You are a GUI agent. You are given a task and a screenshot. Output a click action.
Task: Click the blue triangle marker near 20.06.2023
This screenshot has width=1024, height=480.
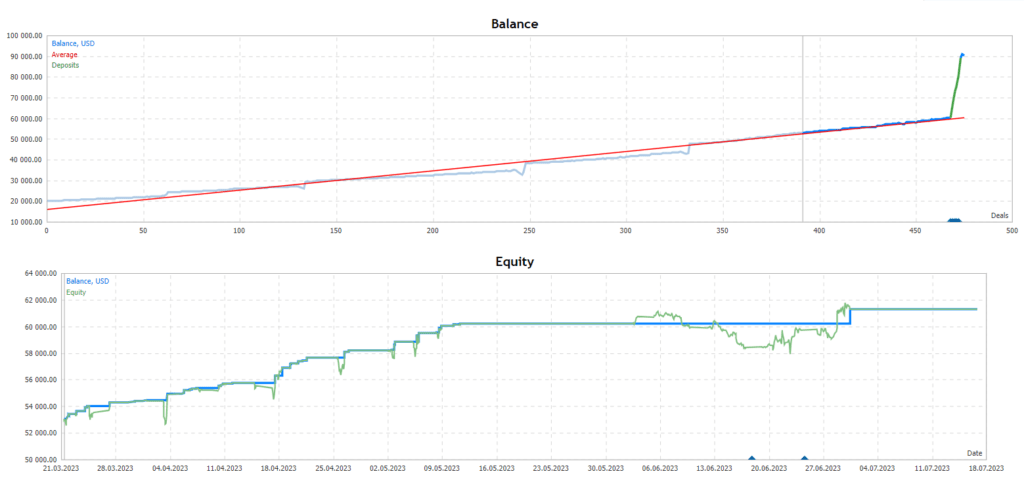pyautogui.click(x=752, y=457)
